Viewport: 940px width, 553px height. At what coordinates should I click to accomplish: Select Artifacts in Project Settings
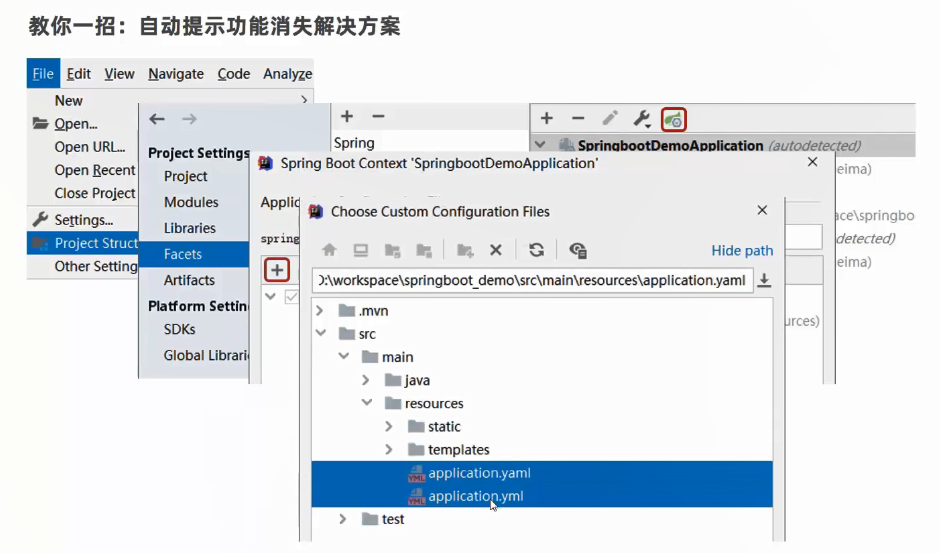(x=189, y=280)
